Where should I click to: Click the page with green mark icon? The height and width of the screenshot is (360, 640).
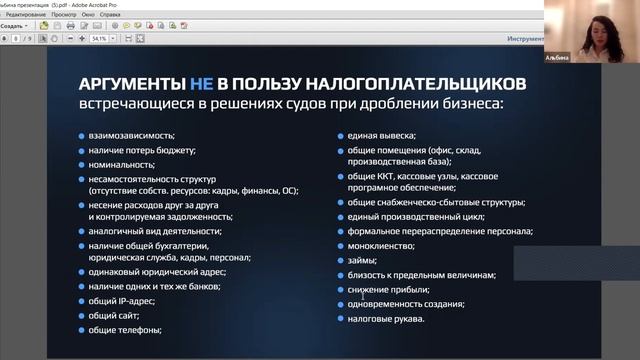click(x=173, y=26)
